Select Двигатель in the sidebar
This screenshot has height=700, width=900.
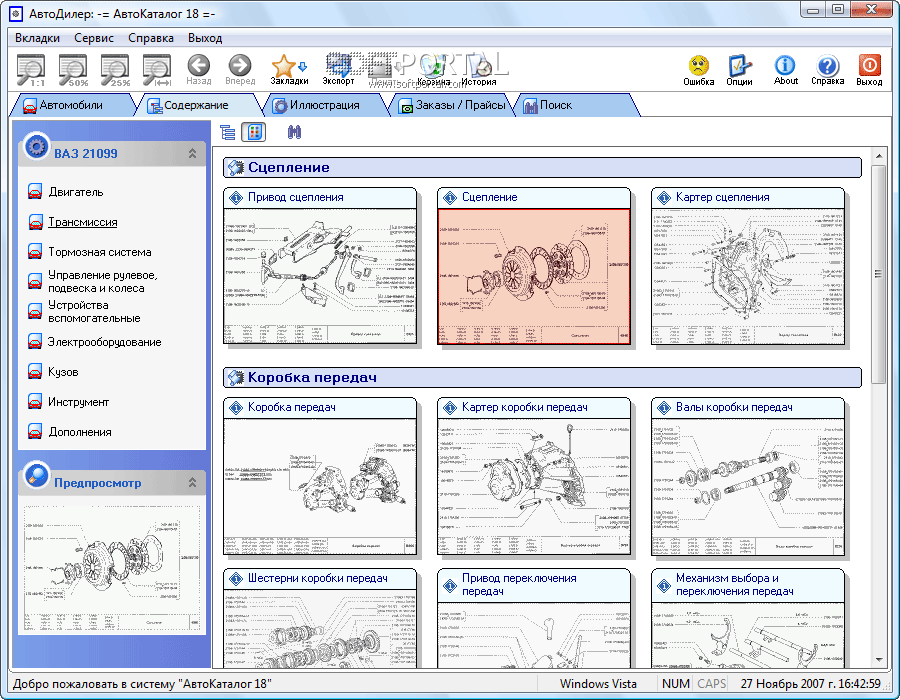point(76,192)
